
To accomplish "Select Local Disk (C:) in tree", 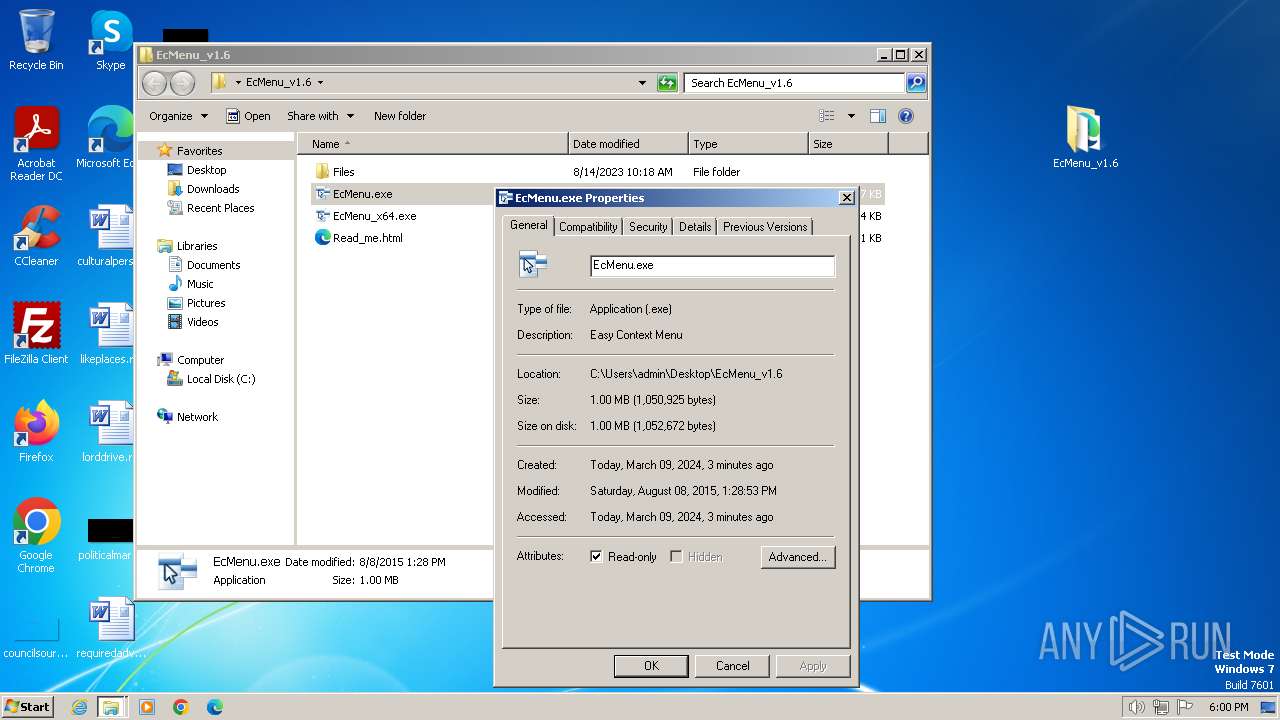I will [220, 379].
